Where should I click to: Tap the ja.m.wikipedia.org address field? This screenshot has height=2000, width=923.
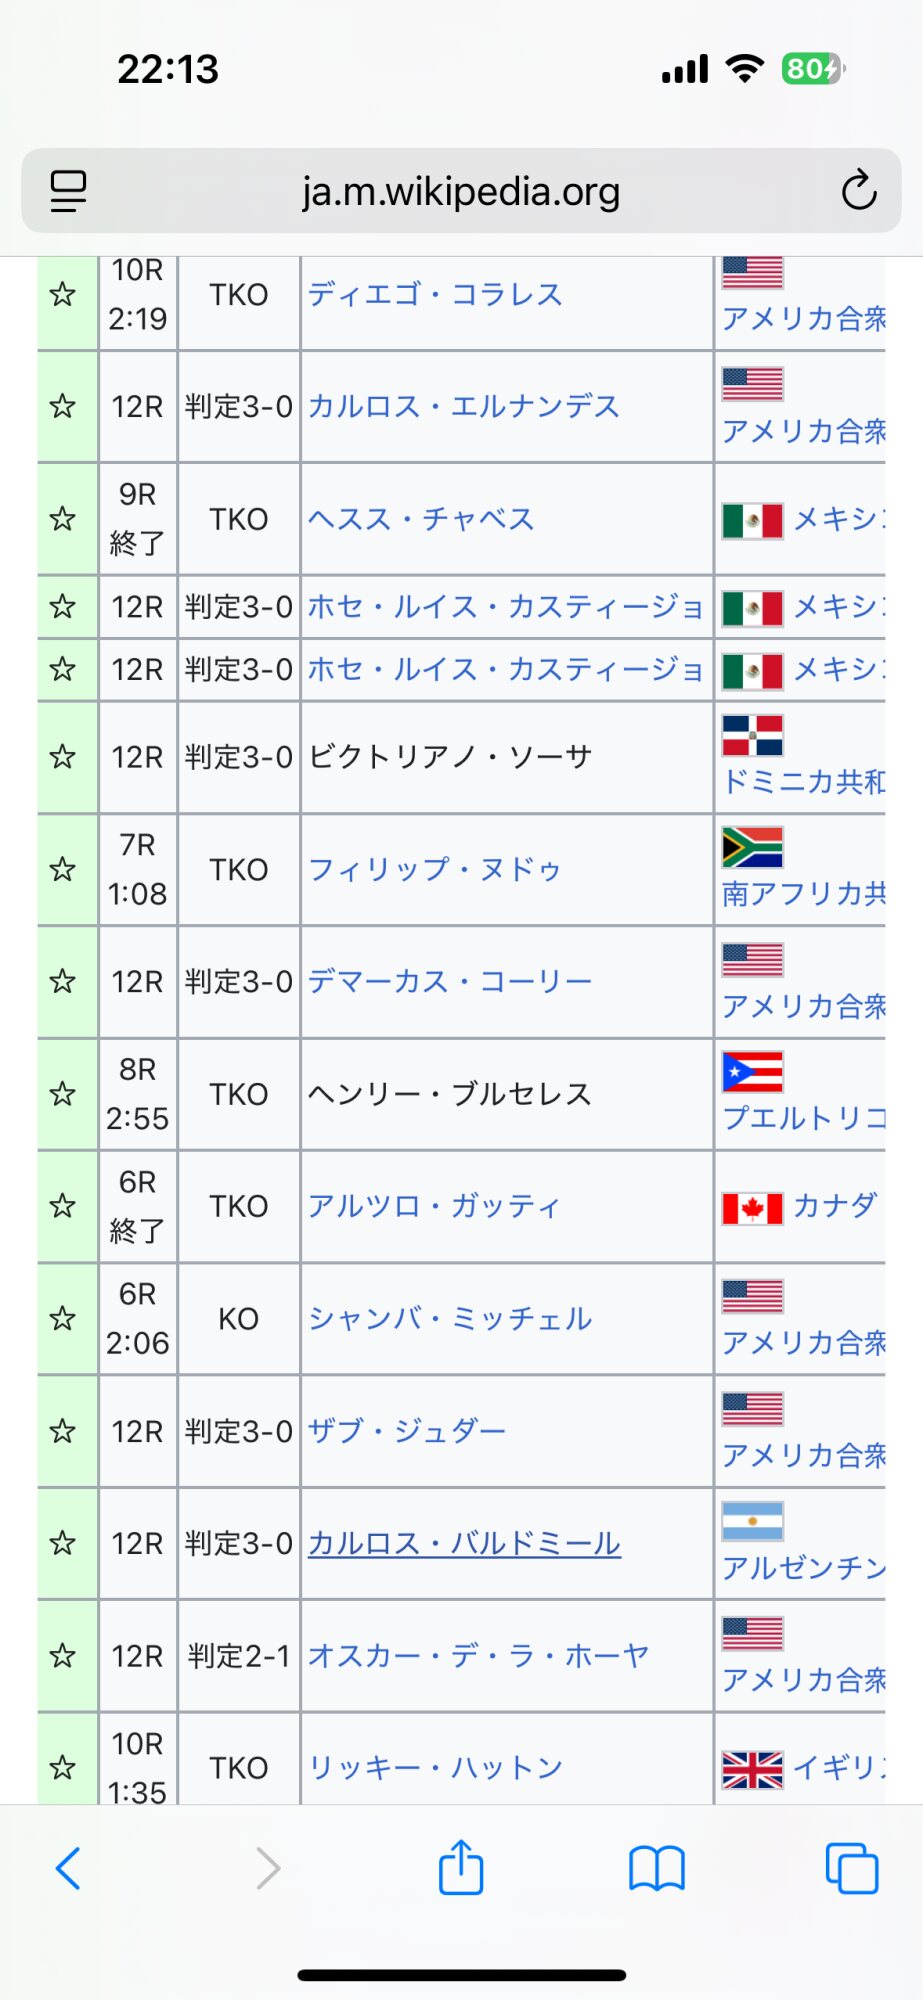pyautogui.click(x=461, y=191)
